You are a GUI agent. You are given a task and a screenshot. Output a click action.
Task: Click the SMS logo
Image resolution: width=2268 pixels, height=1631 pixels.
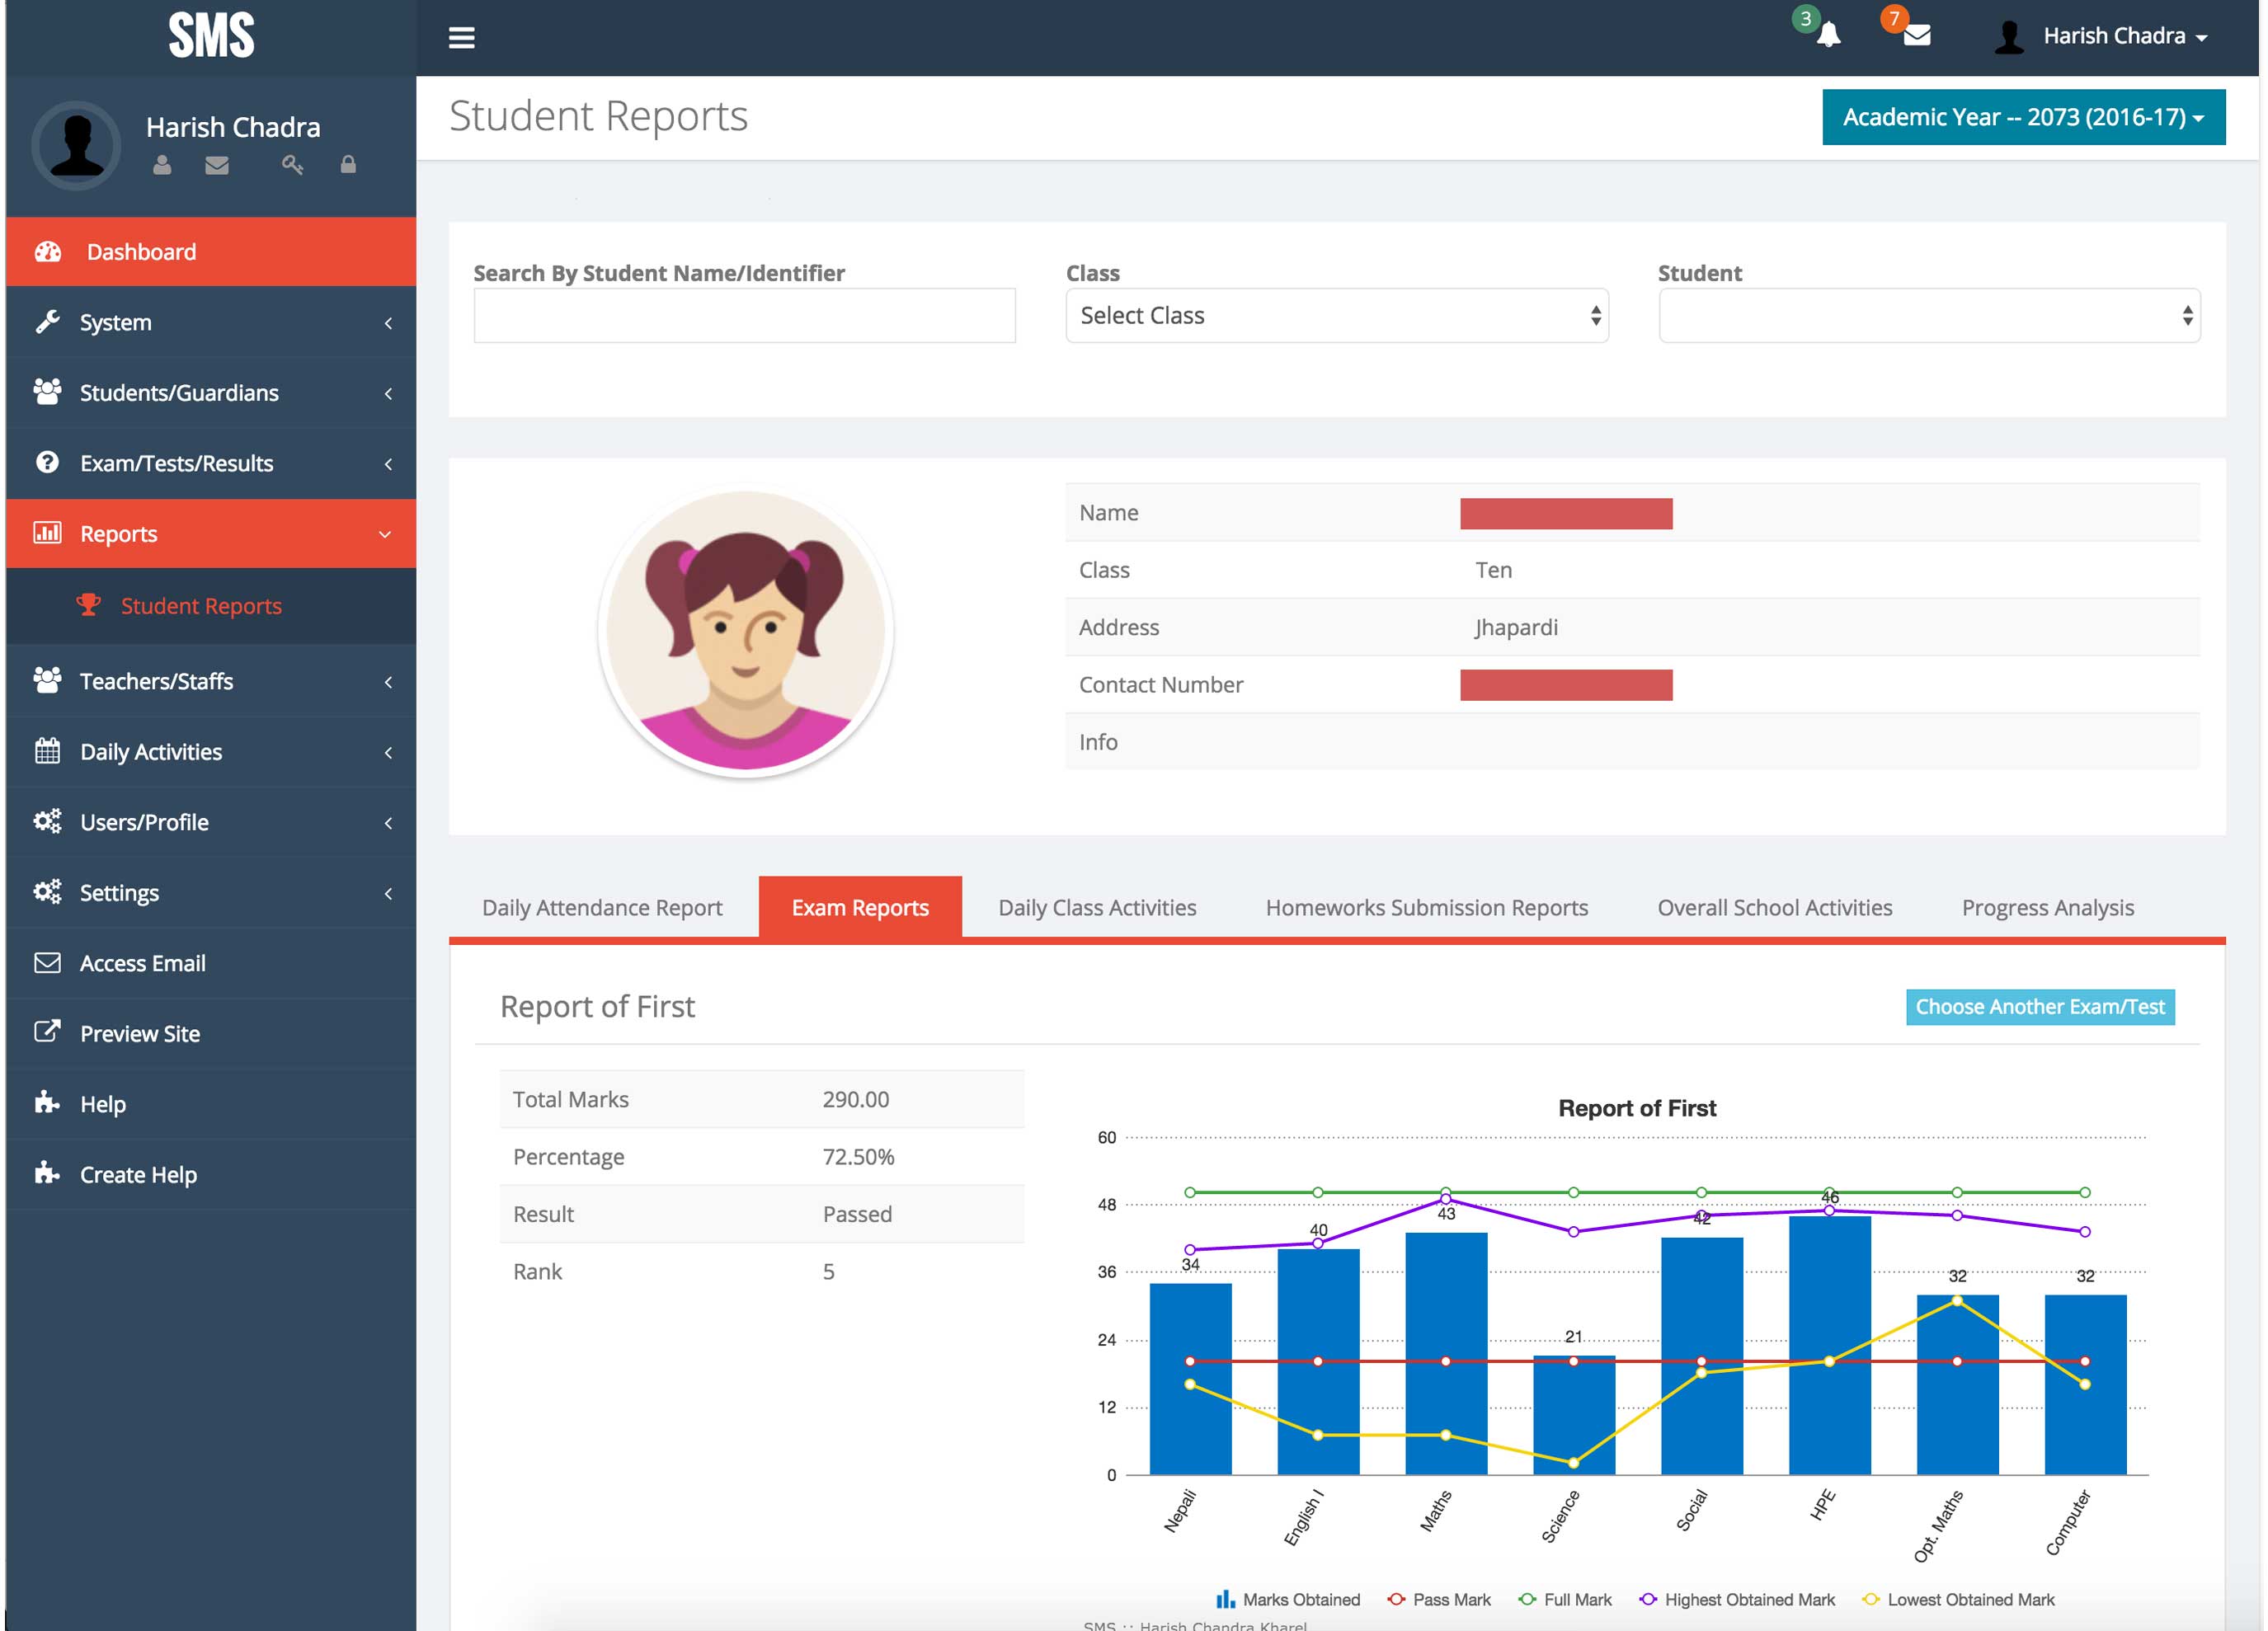211,36
